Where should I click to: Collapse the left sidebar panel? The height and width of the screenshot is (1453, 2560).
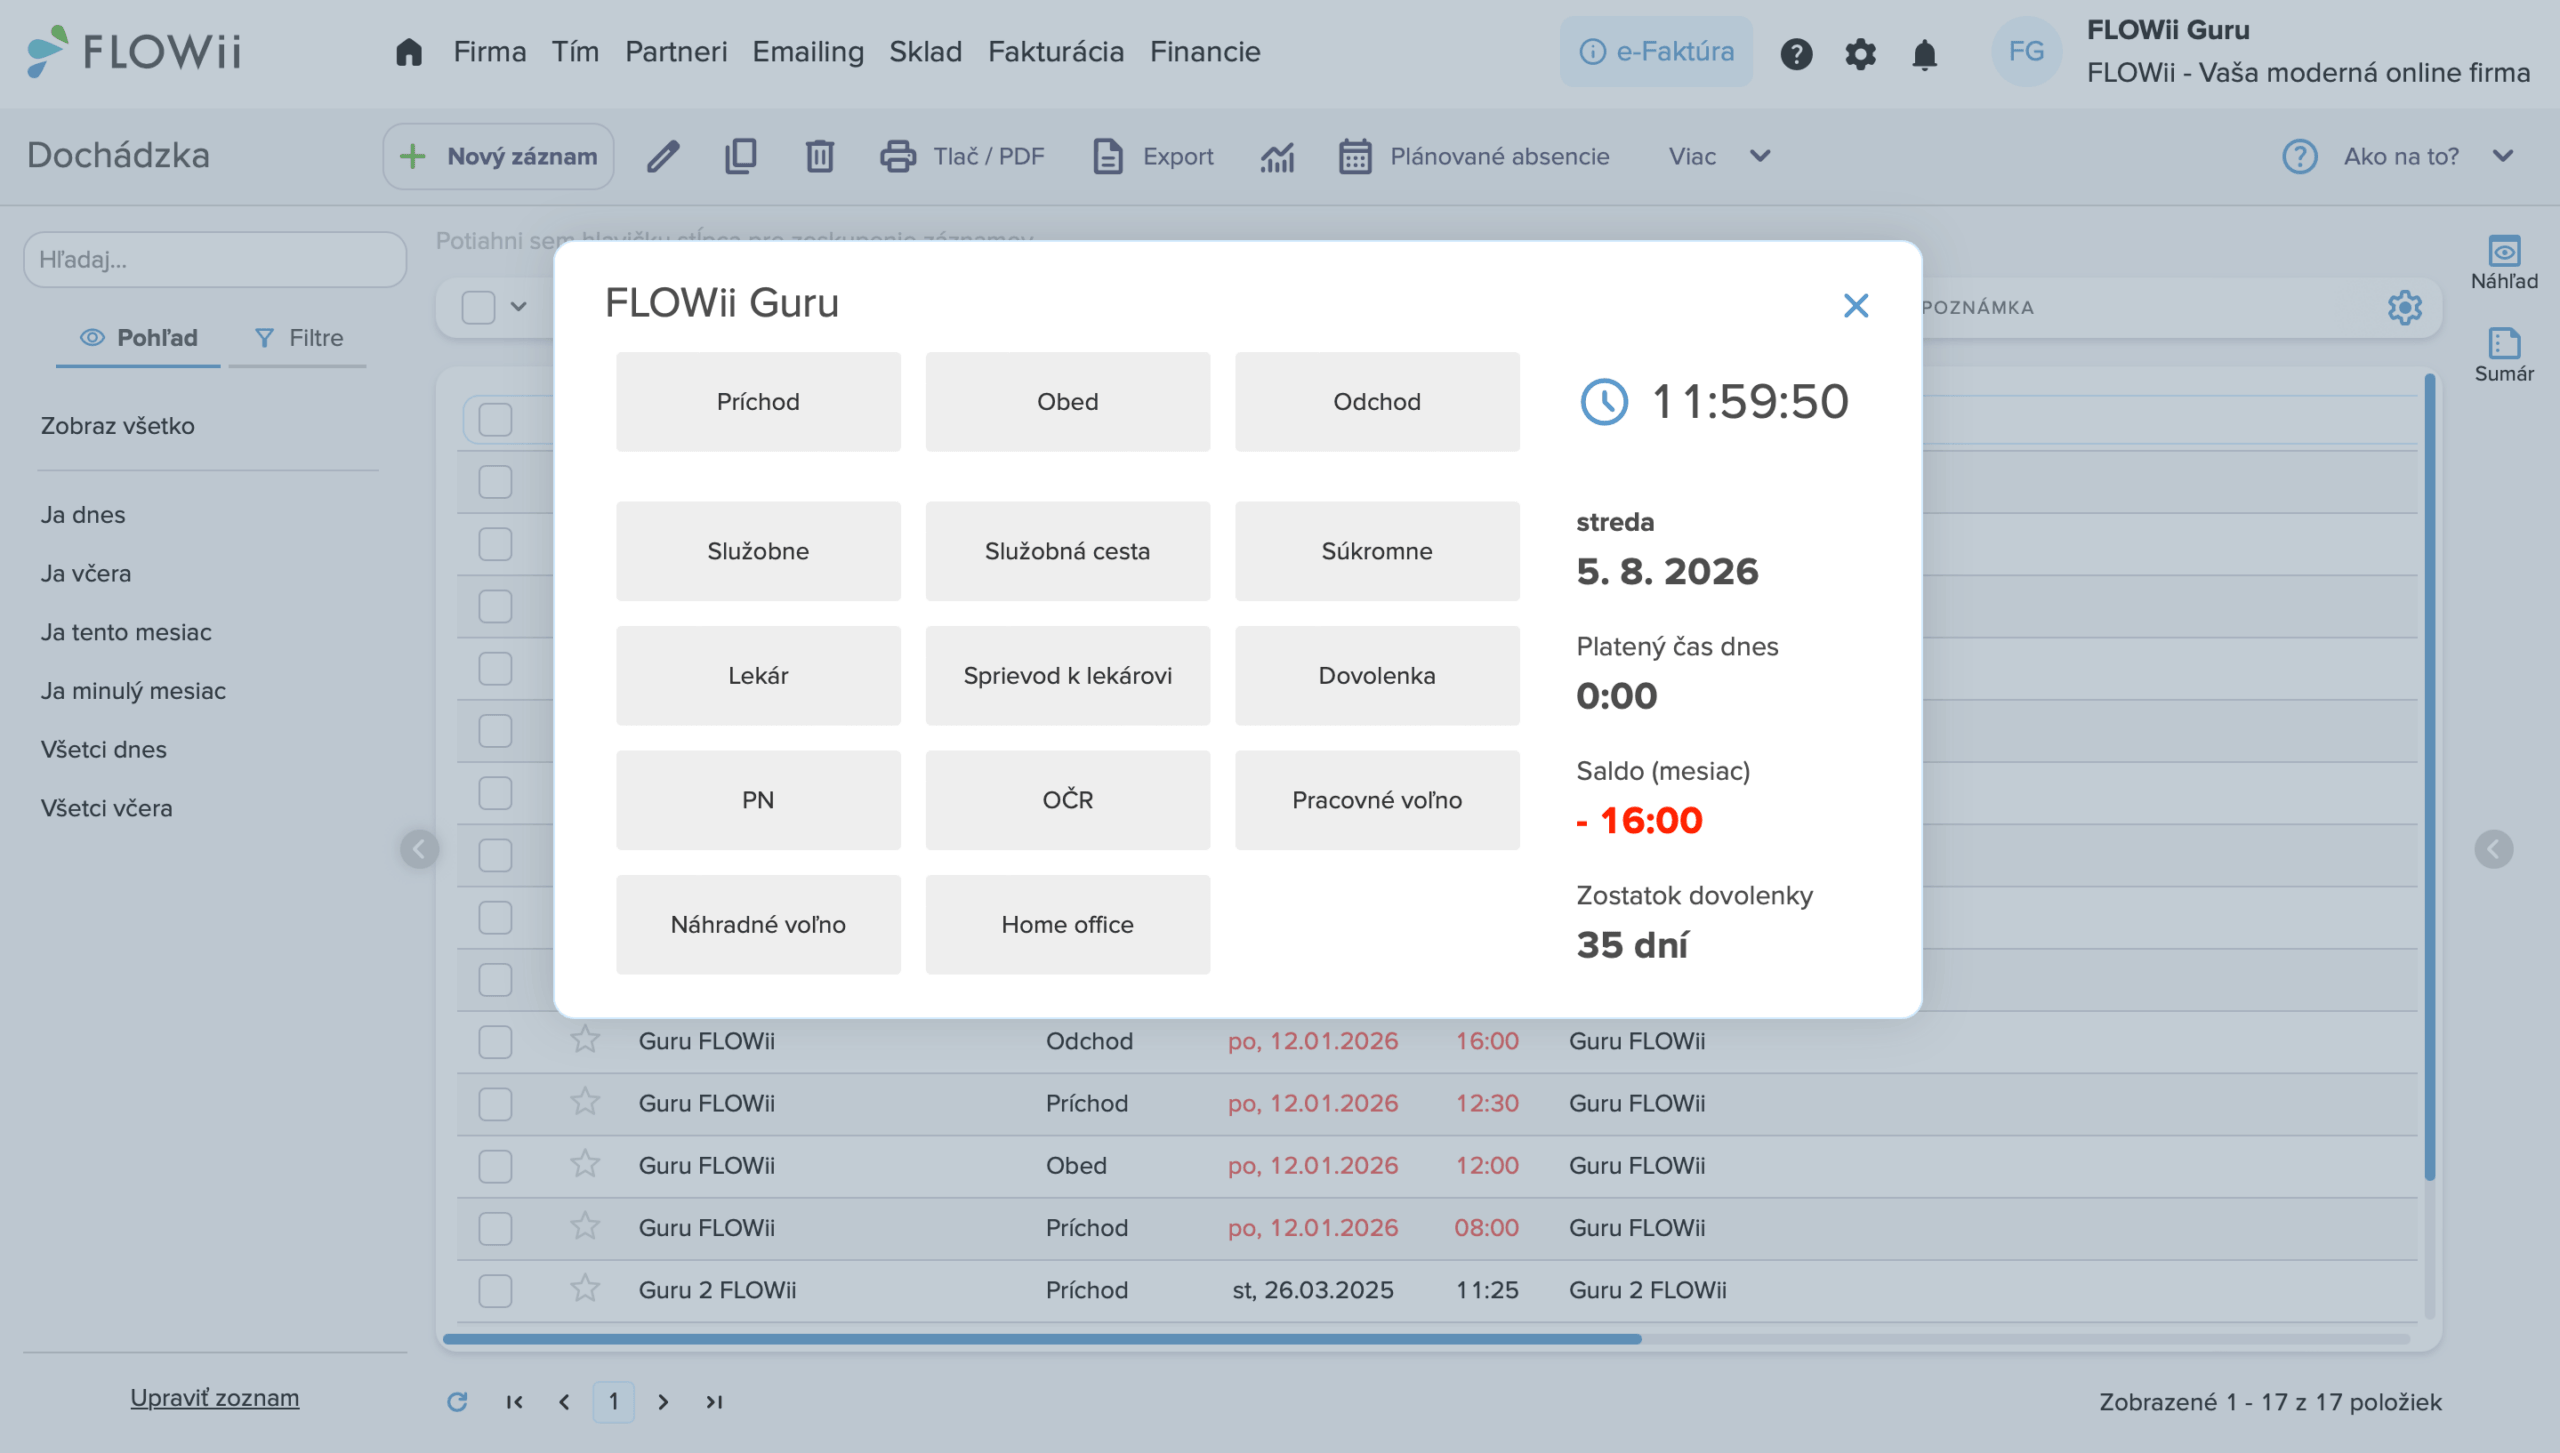pyautogui.click(x=420, y=849)
